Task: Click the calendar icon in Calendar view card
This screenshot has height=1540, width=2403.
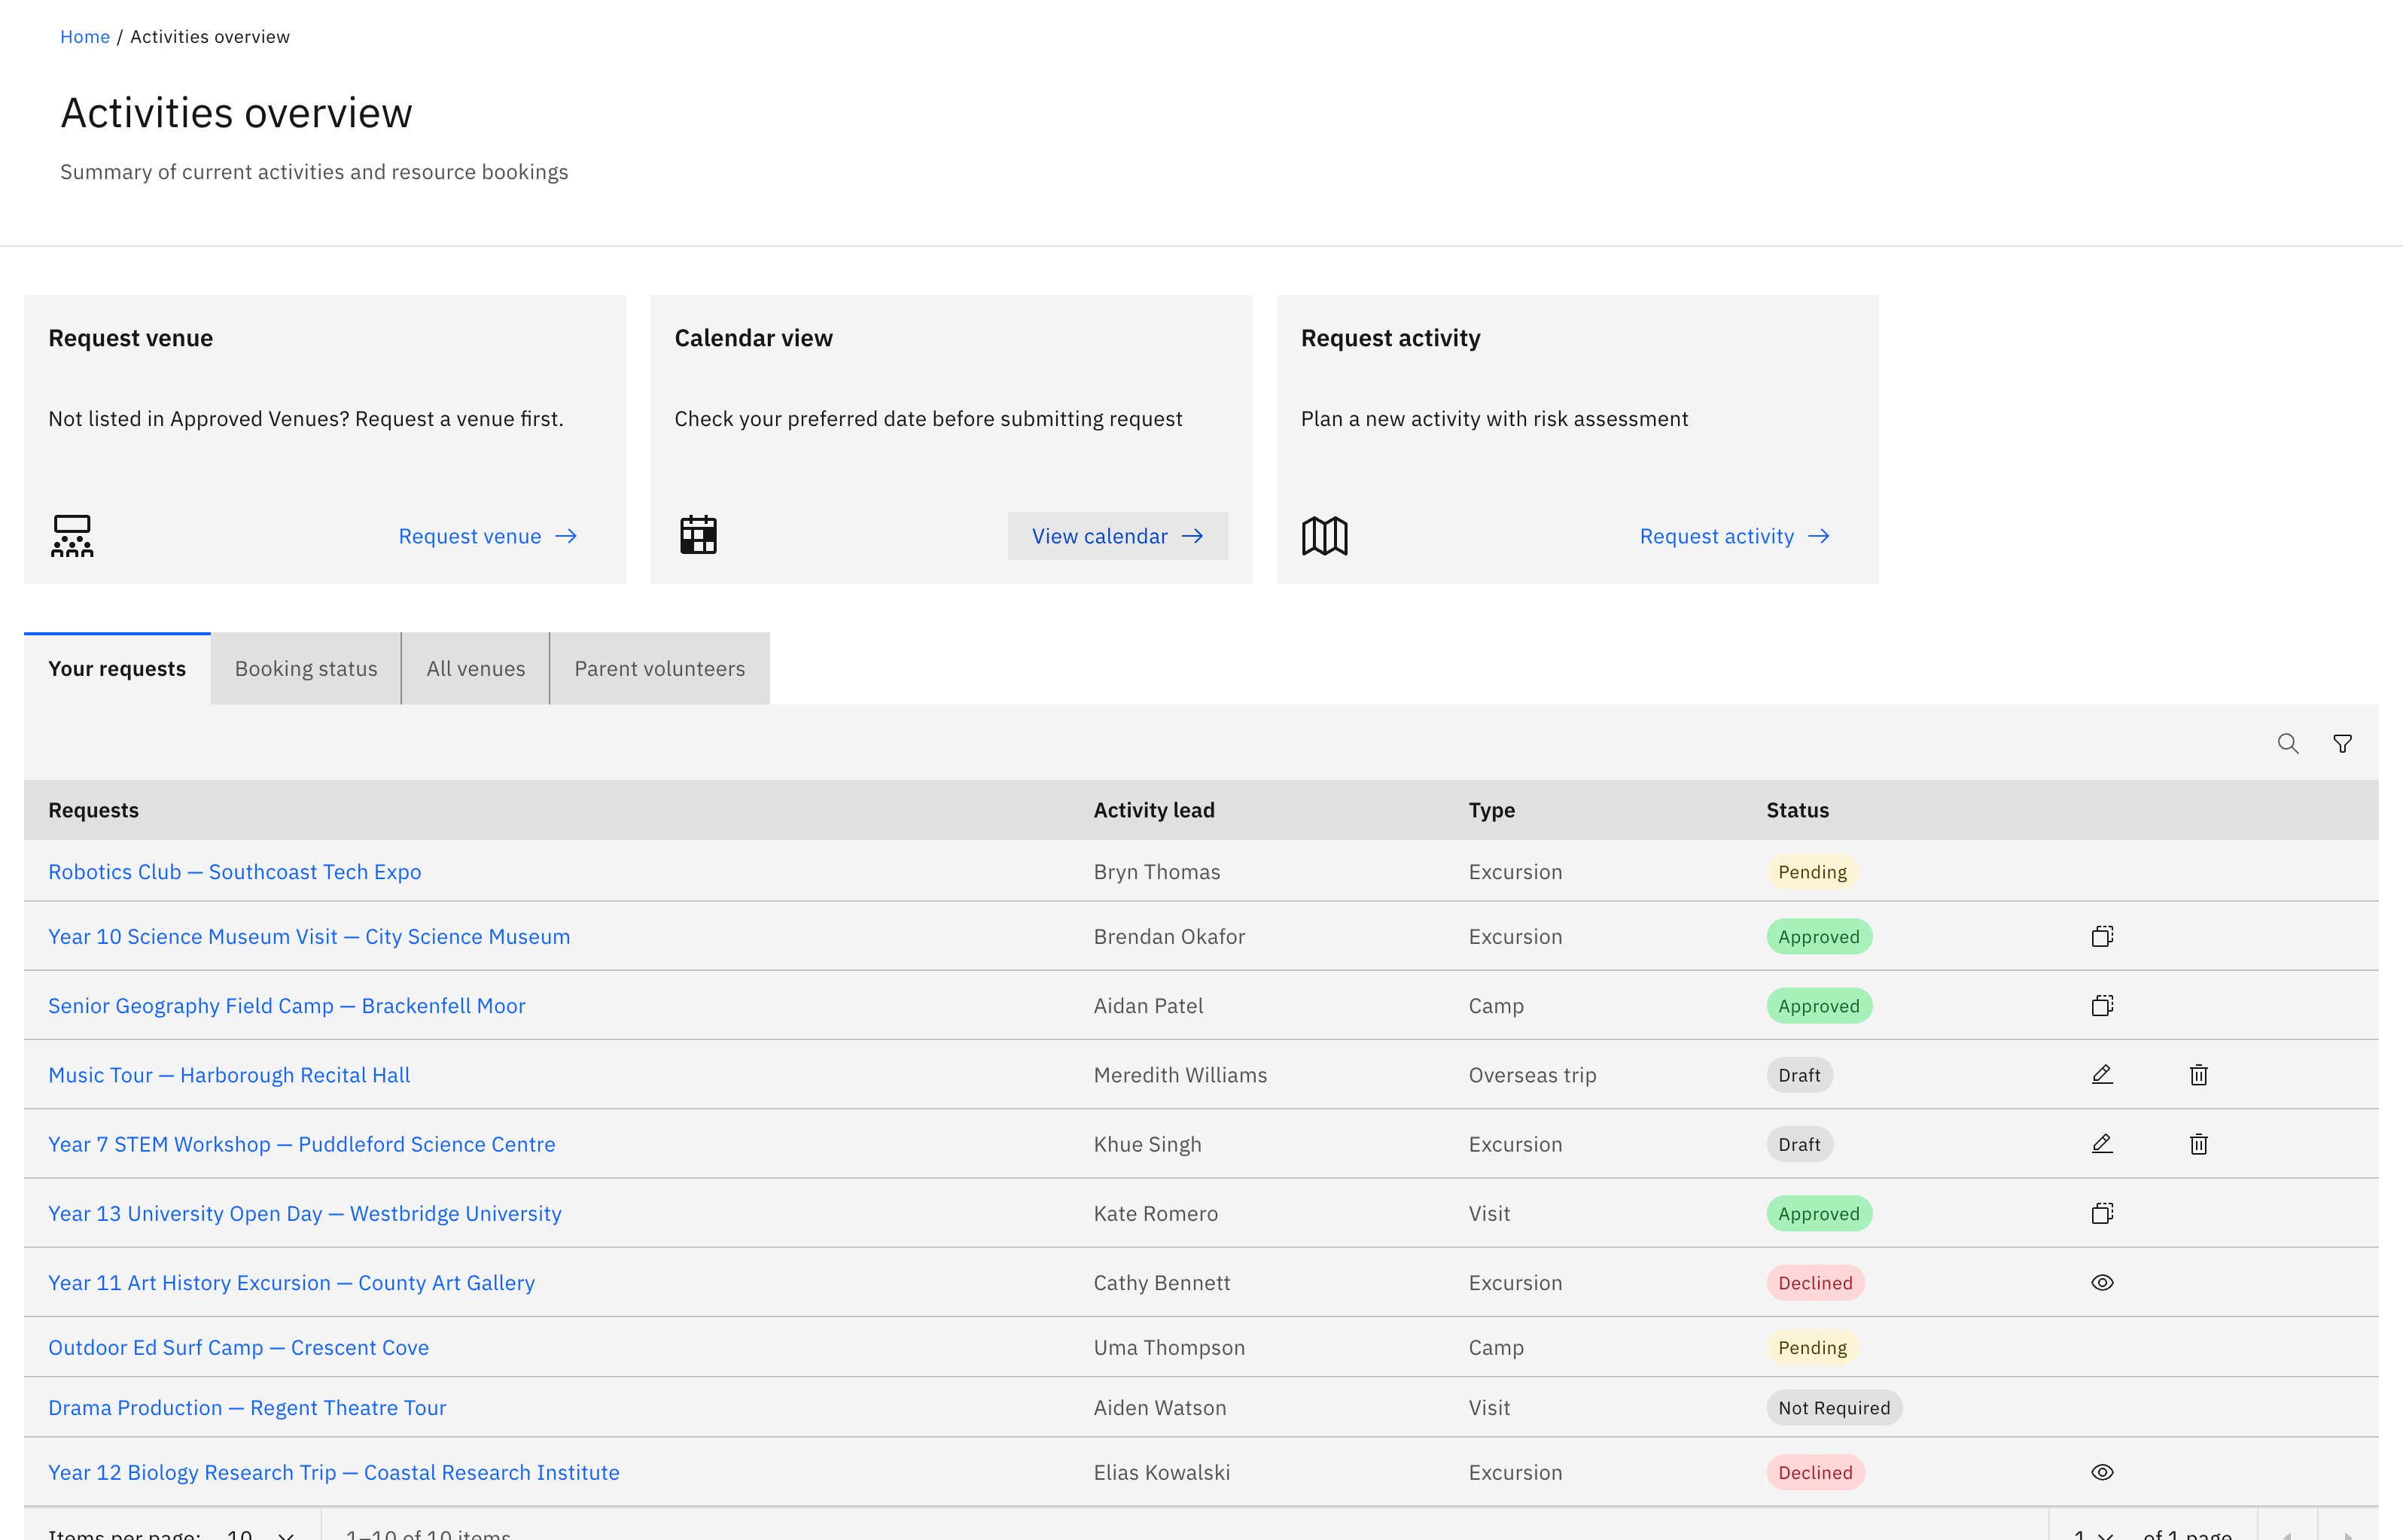Action: click(x=698, y=535)
